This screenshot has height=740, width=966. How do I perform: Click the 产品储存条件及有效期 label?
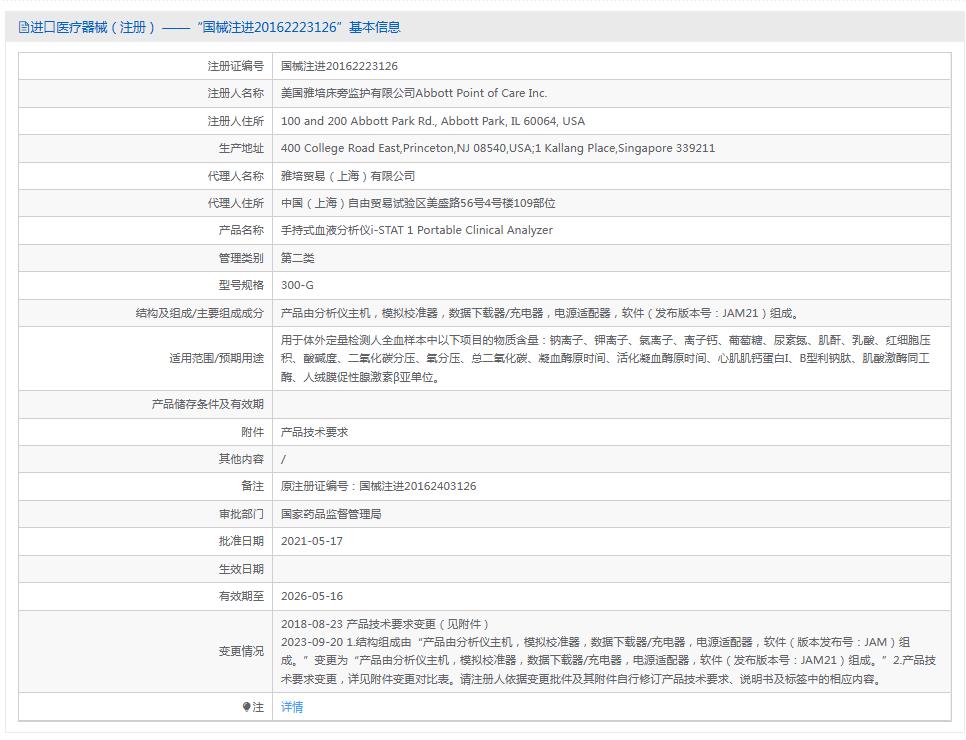[208, 404]
